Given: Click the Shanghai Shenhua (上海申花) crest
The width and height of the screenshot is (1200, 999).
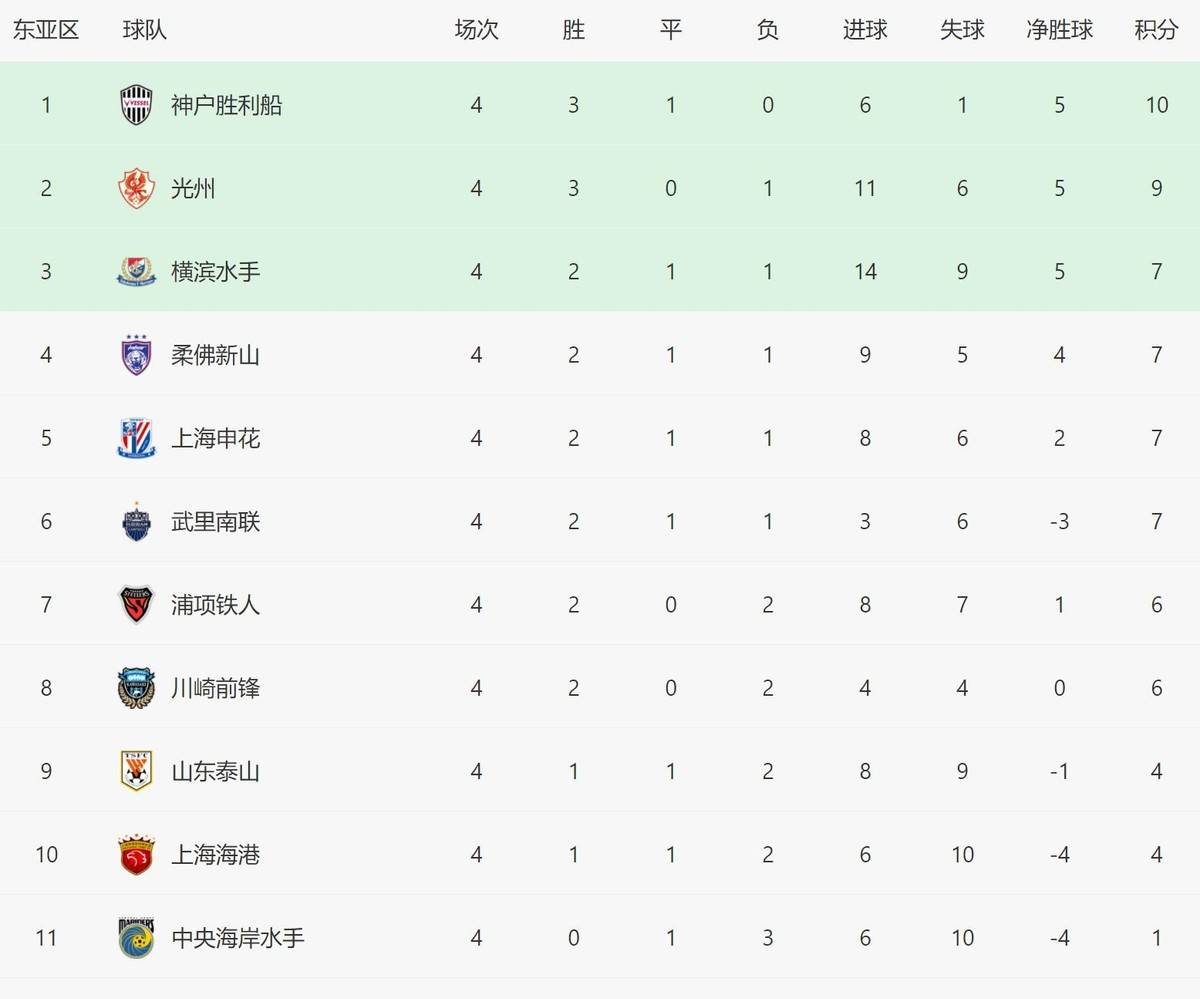Looking at the screenshot, I should tap(136, 438).
